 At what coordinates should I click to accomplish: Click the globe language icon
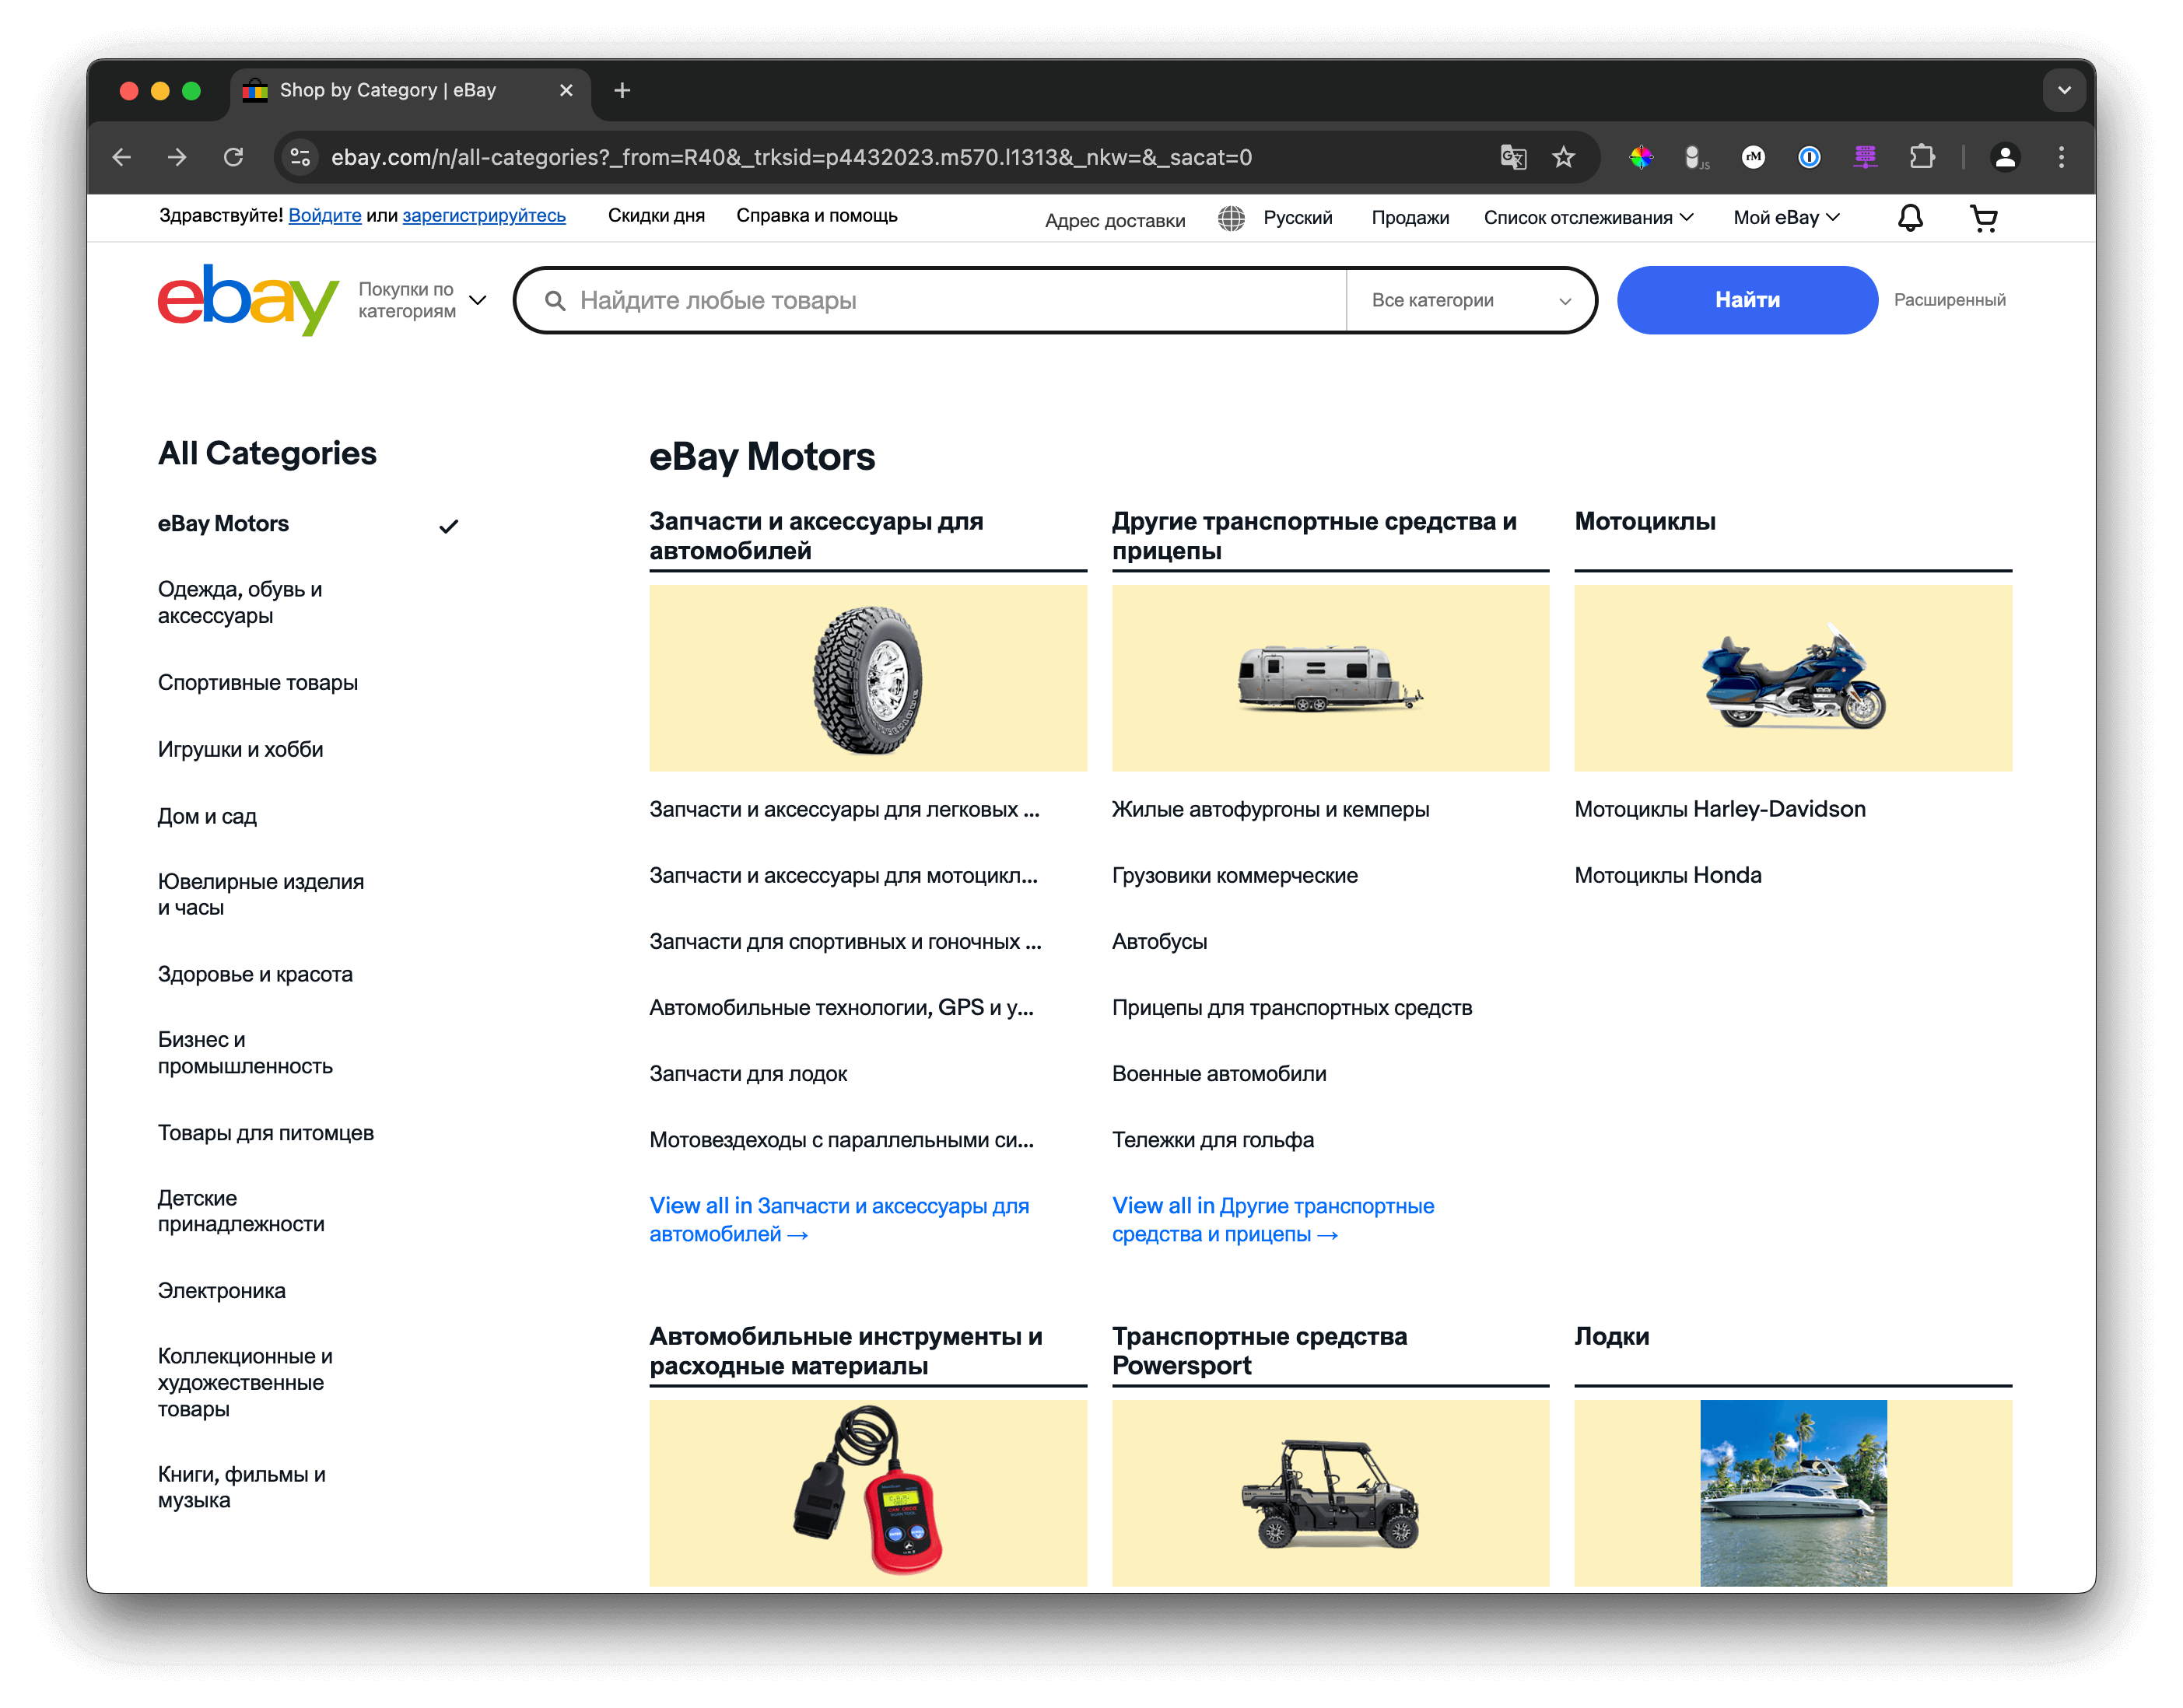pyautogui.click(x=1231, y=218)
